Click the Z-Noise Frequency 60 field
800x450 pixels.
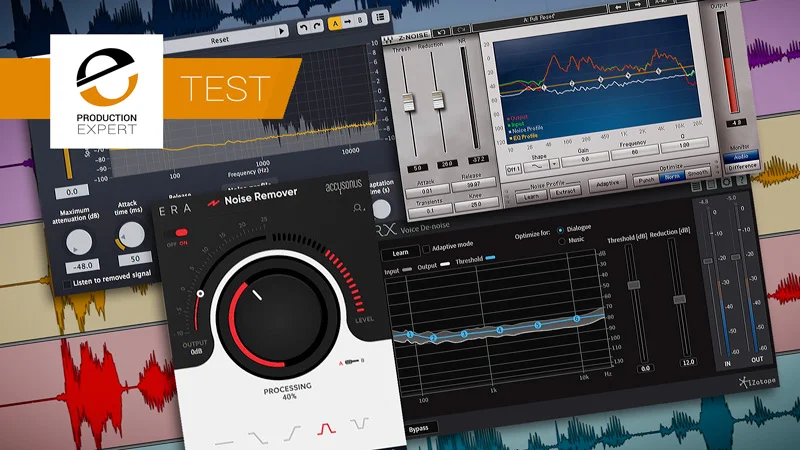(x=635, y=153)
